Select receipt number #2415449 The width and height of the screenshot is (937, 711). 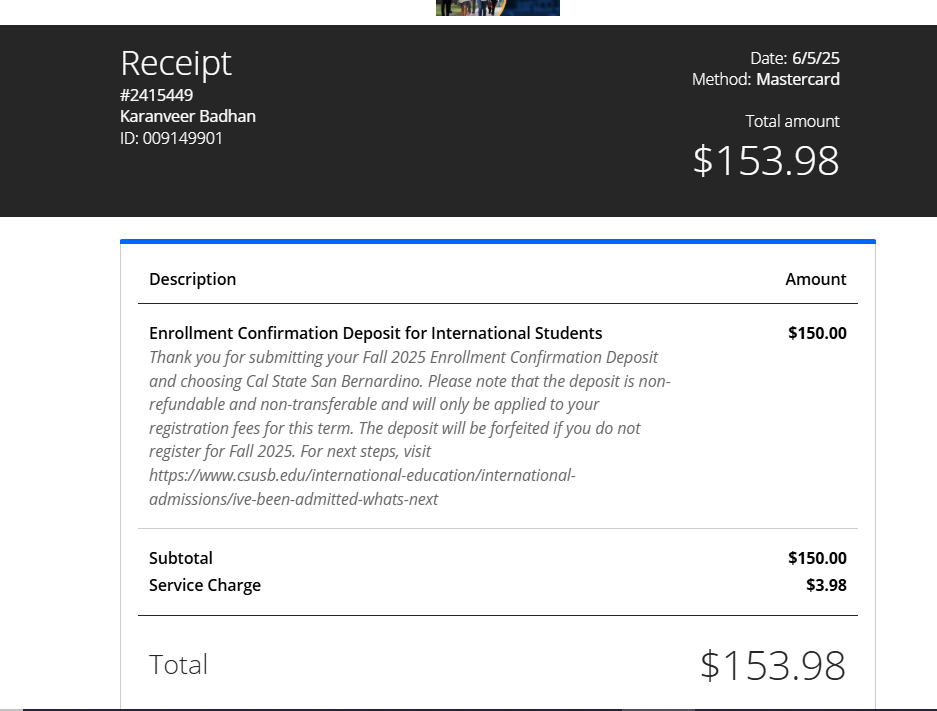point(157,95)
